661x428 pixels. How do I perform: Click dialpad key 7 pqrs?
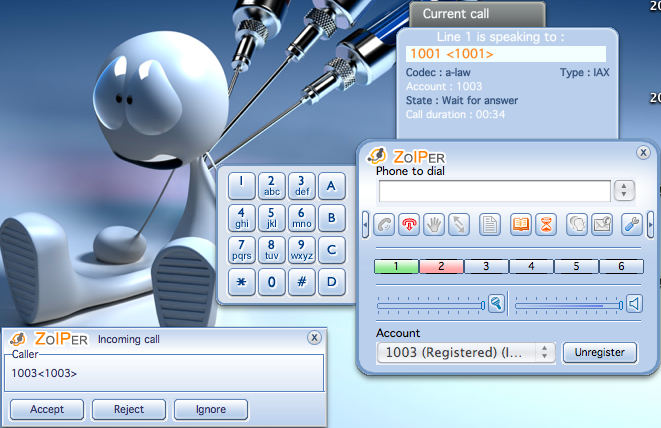241,250
